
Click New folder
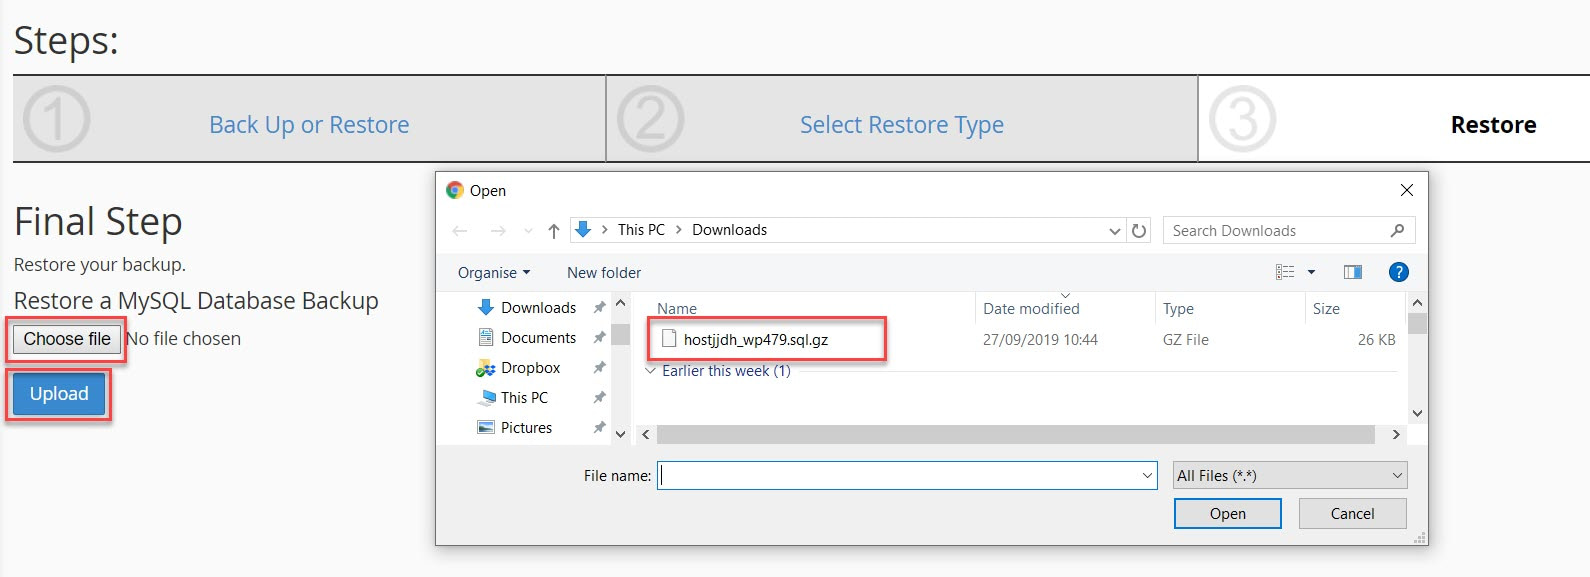pos(604,273)
